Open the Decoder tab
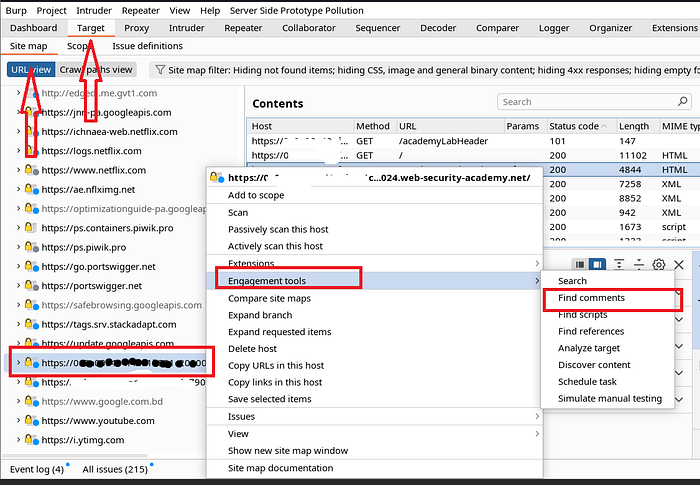 438,28
